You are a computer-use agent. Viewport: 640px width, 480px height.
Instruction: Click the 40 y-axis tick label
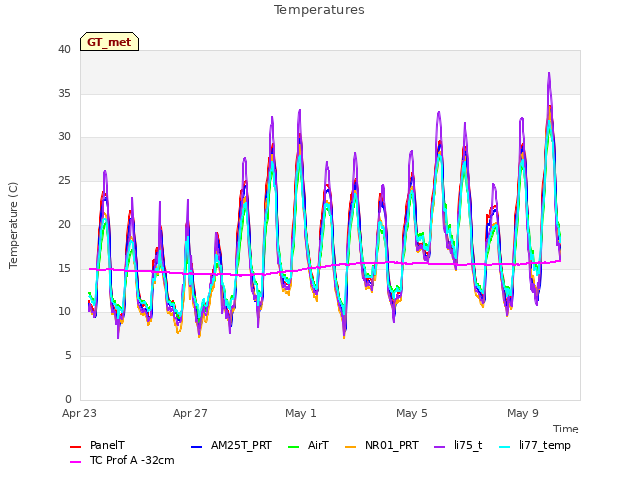[x=64, y=49]
